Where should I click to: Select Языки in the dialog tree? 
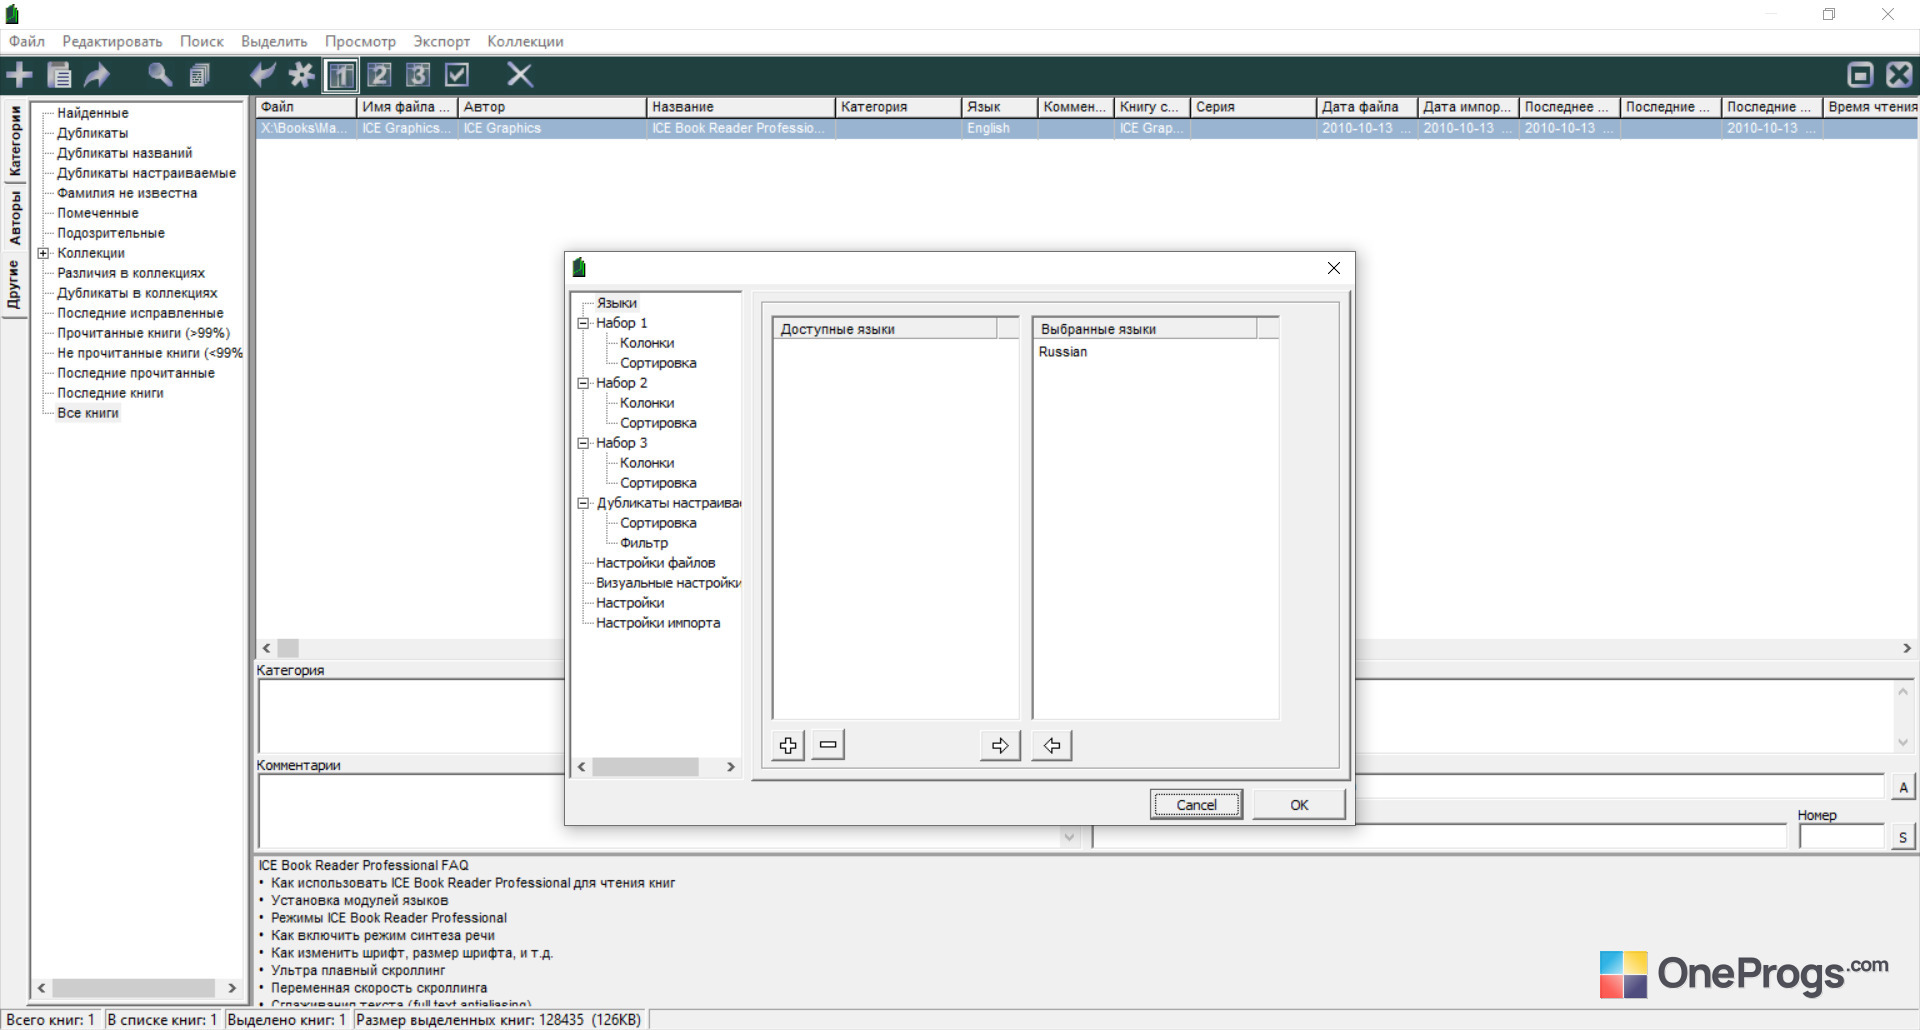coord(616,303)
